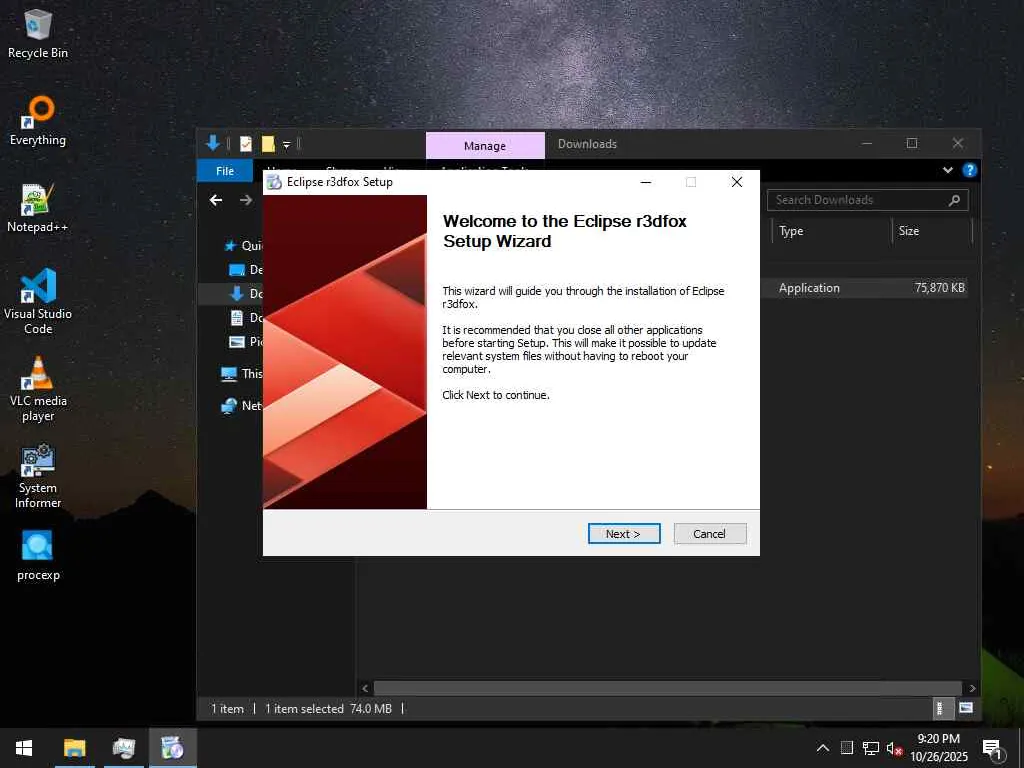1024x768 pixels.
Task: Minimize the Eclipse r3dfox Setup window
Action: (x=646, y=182)
